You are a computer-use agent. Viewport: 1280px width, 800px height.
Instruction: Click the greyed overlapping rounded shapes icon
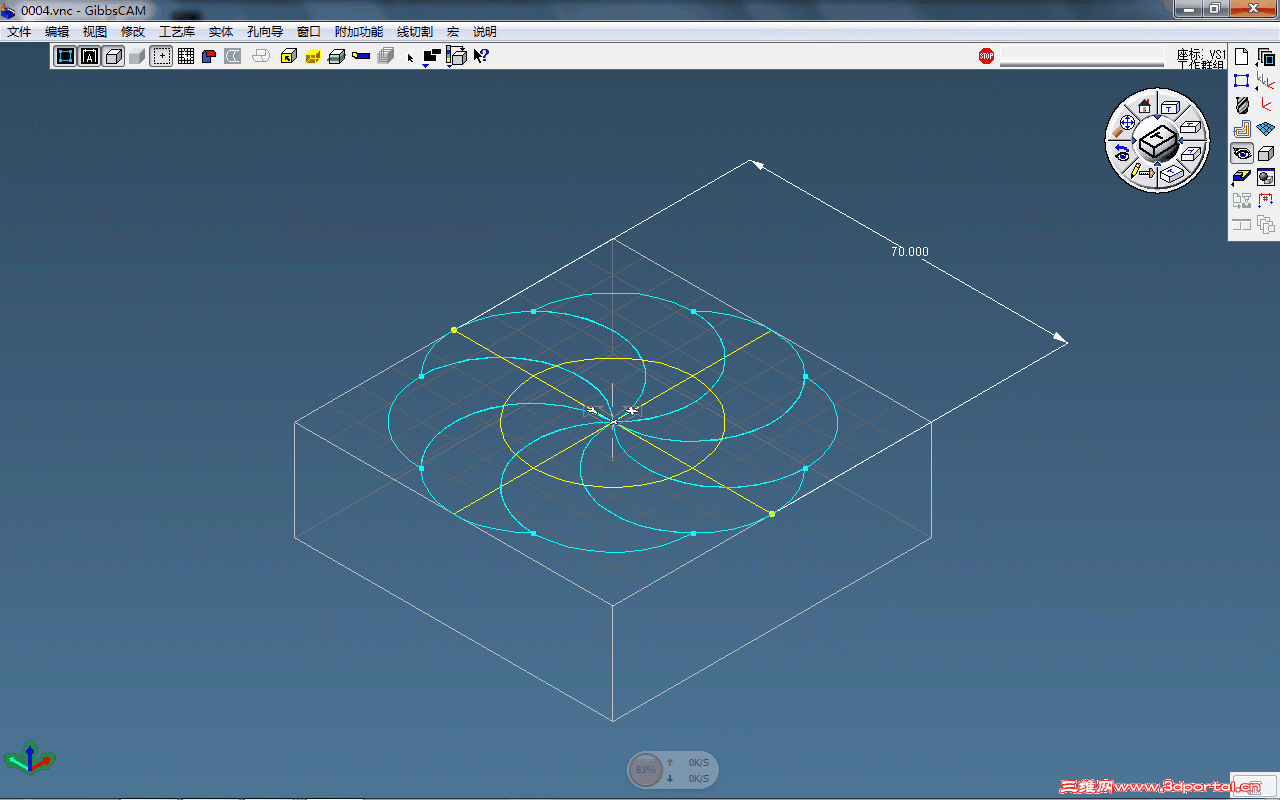(261, 56)
